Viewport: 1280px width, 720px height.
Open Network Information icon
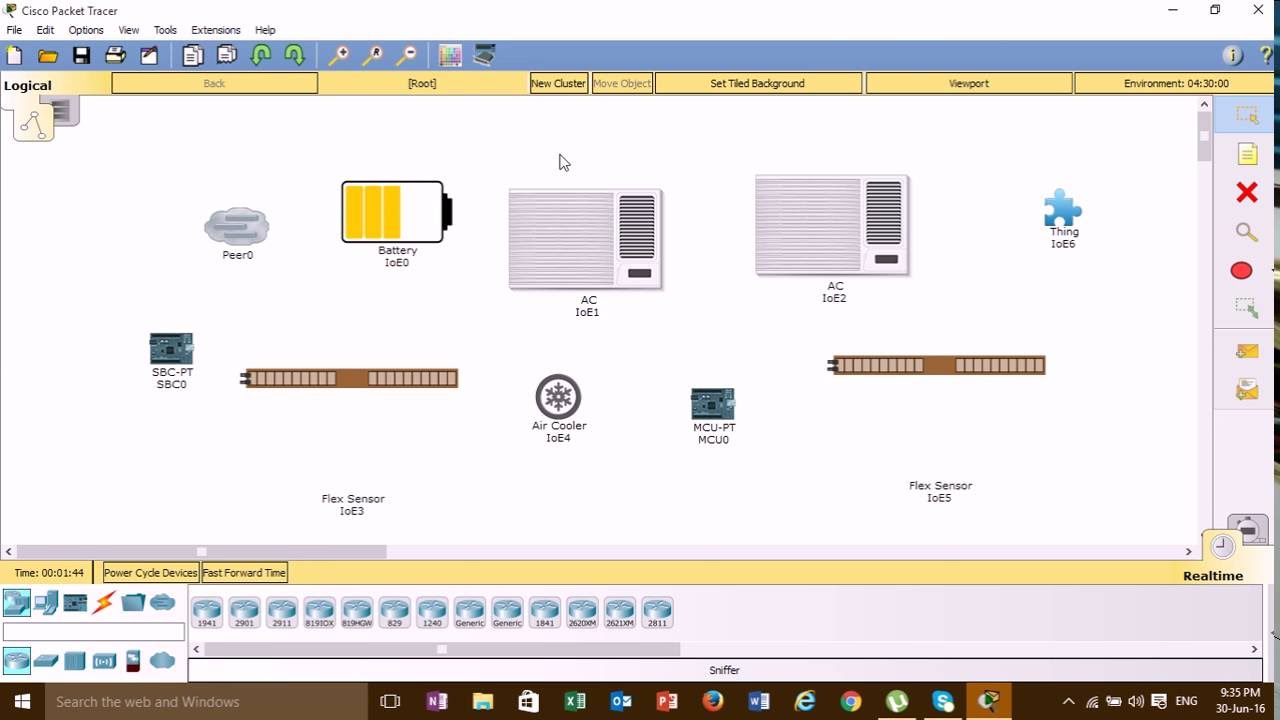[x=1232, y=56]
